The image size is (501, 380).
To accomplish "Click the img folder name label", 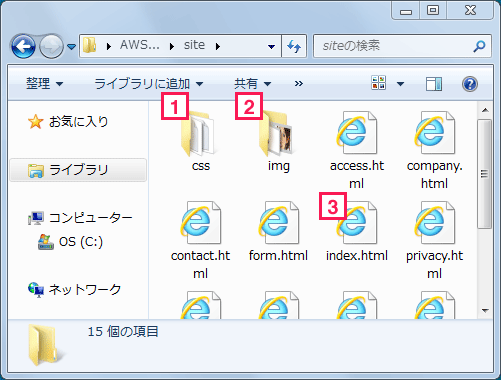I will pos(279,166).
